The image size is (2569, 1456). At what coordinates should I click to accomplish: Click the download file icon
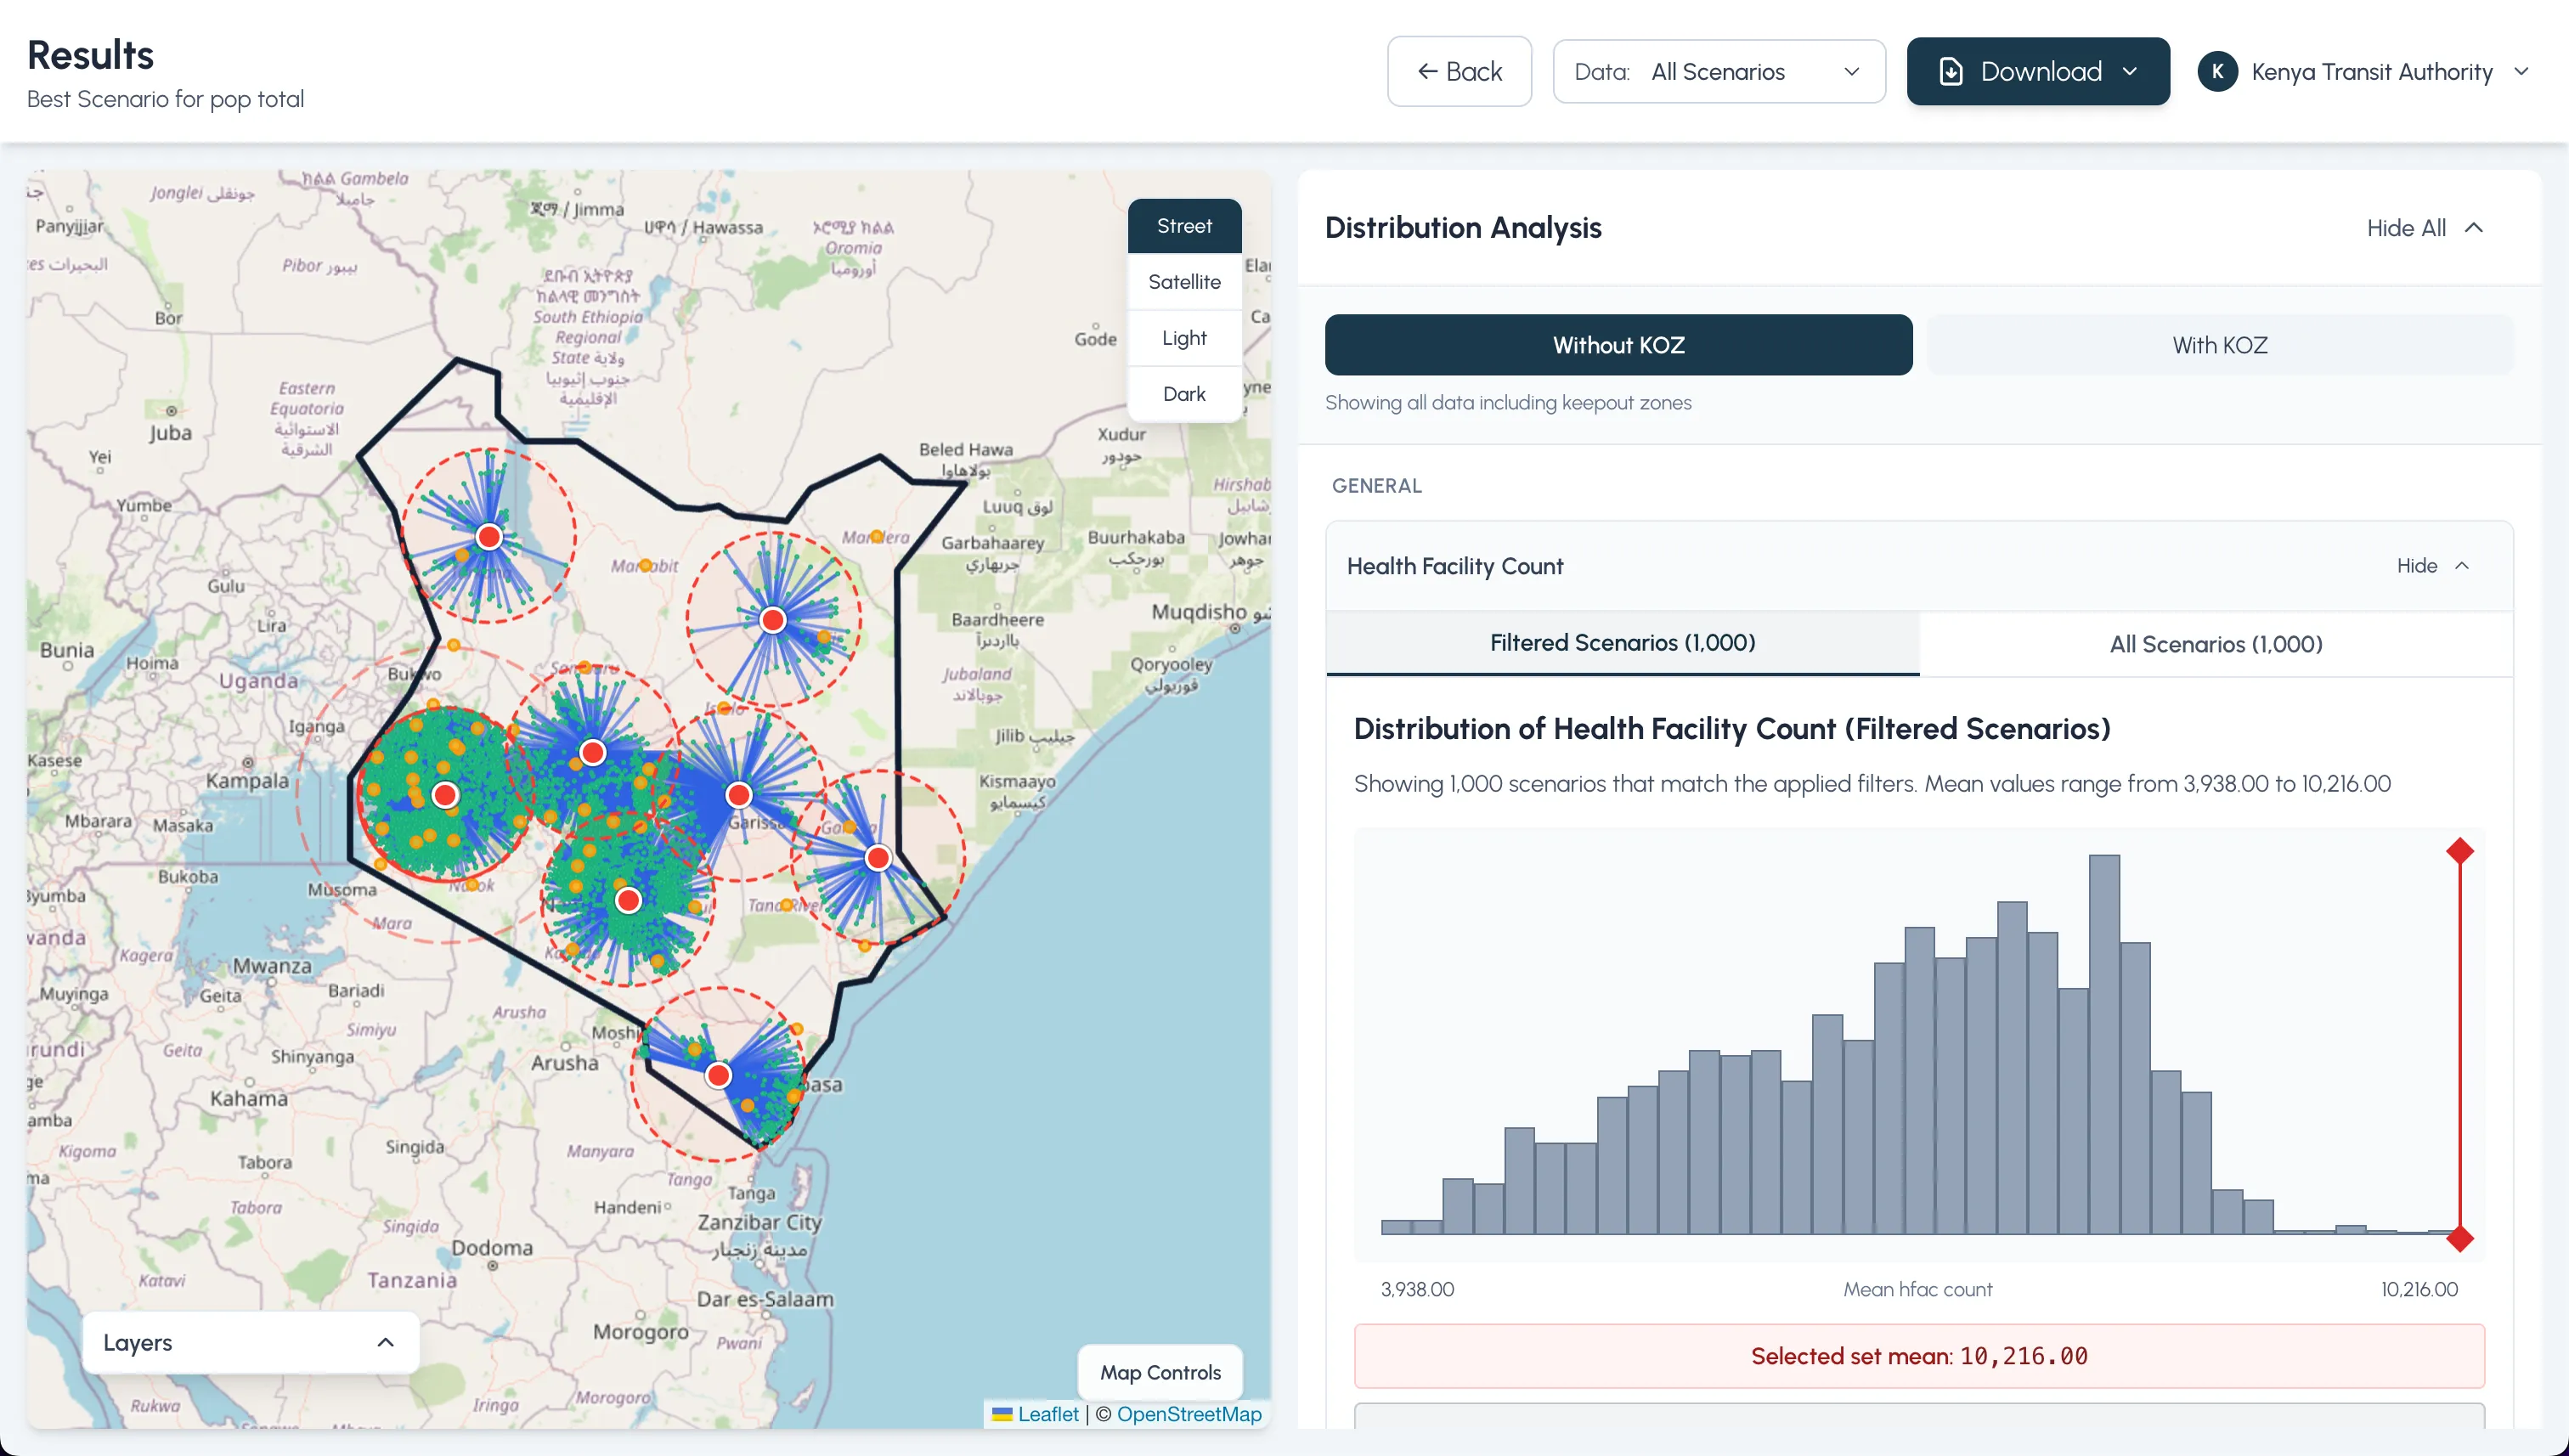1950,72
